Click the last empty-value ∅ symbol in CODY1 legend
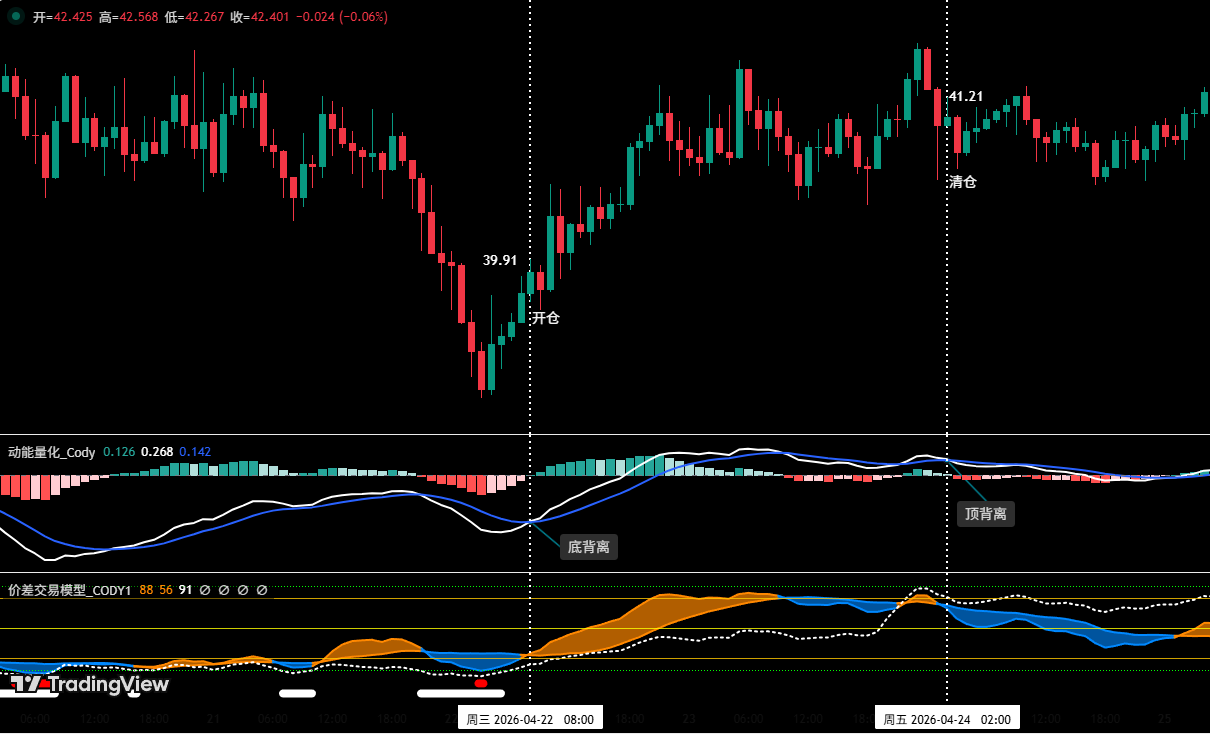This screenshot has height=736, width=1210. point(262,590)
